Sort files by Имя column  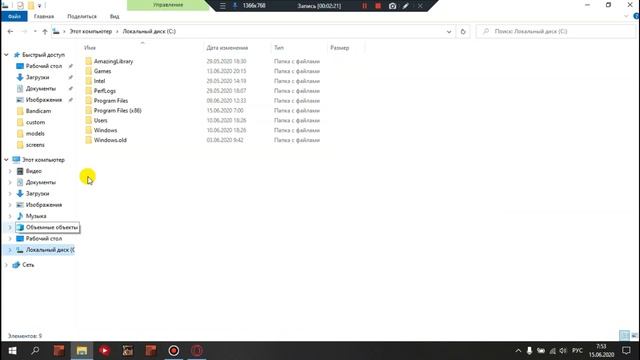pyautogui.click(x=90, y=48)
